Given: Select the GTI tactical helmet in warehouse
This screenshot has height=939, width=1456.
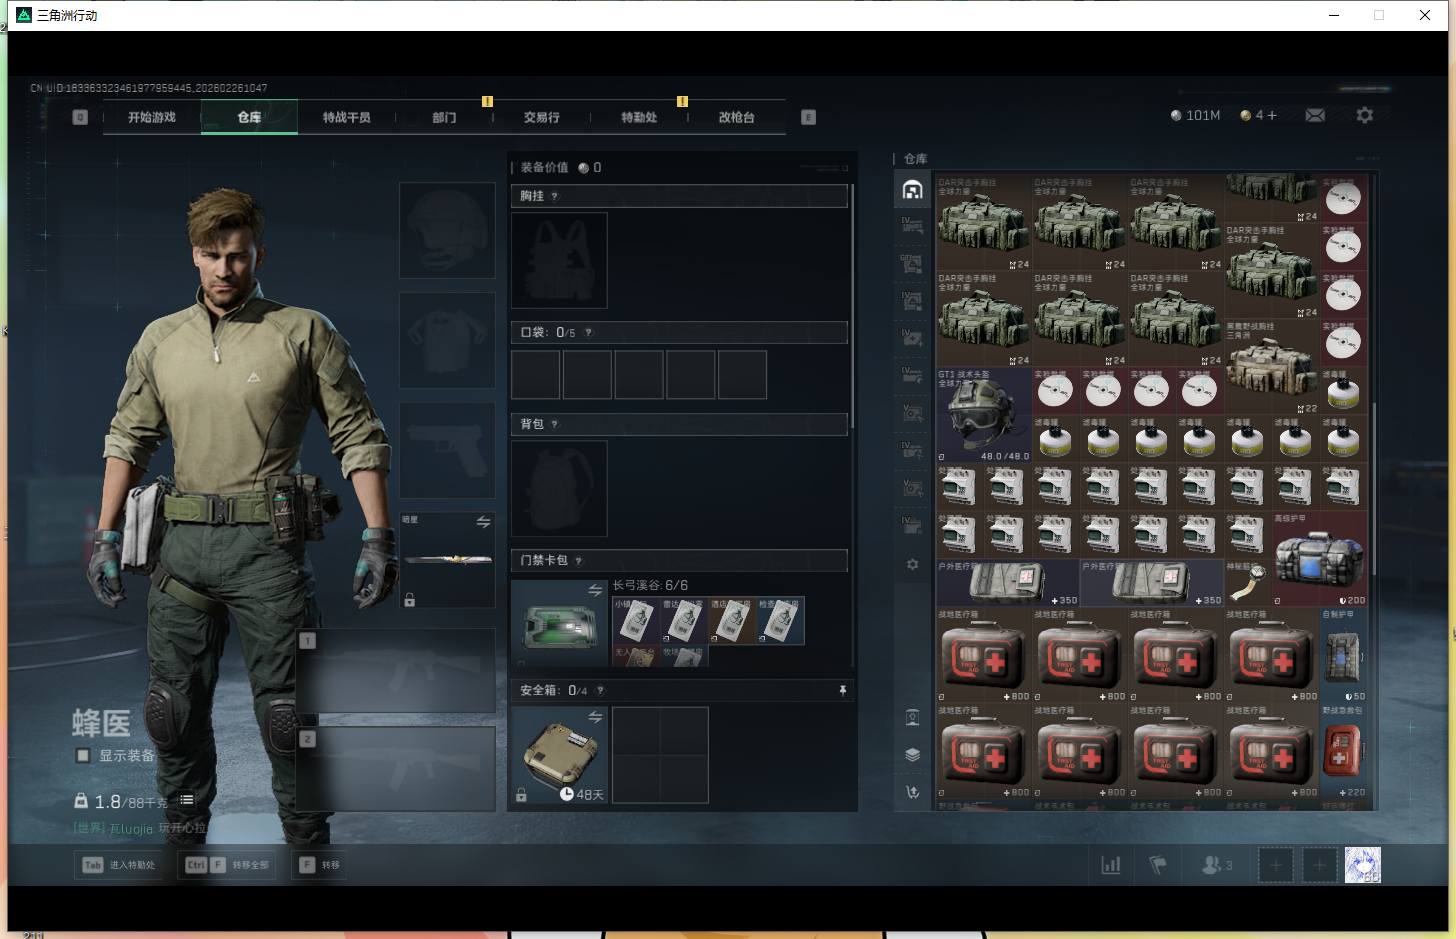Looking at the screenshot, I should click(x=984, y=415).
